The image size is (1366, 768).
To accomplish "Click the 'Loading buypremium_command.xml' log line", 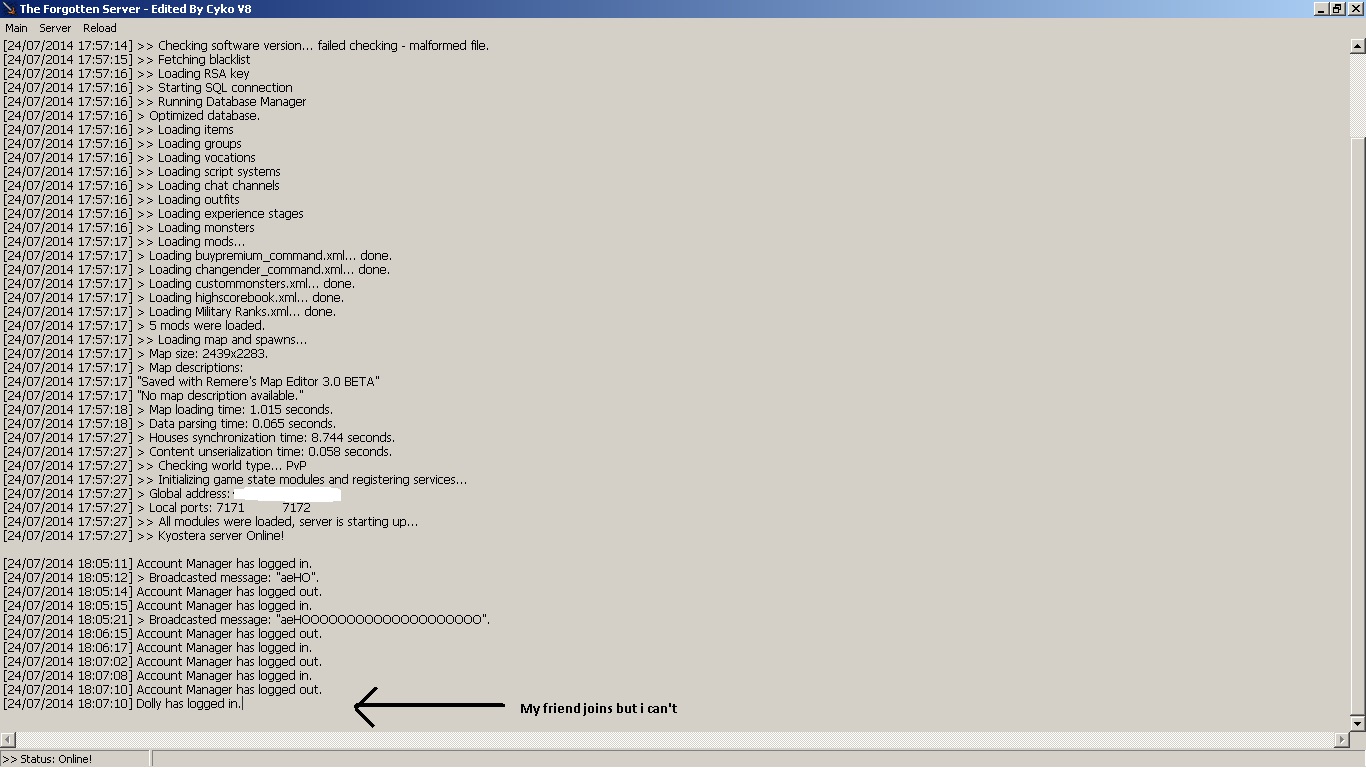I will 197,256.
